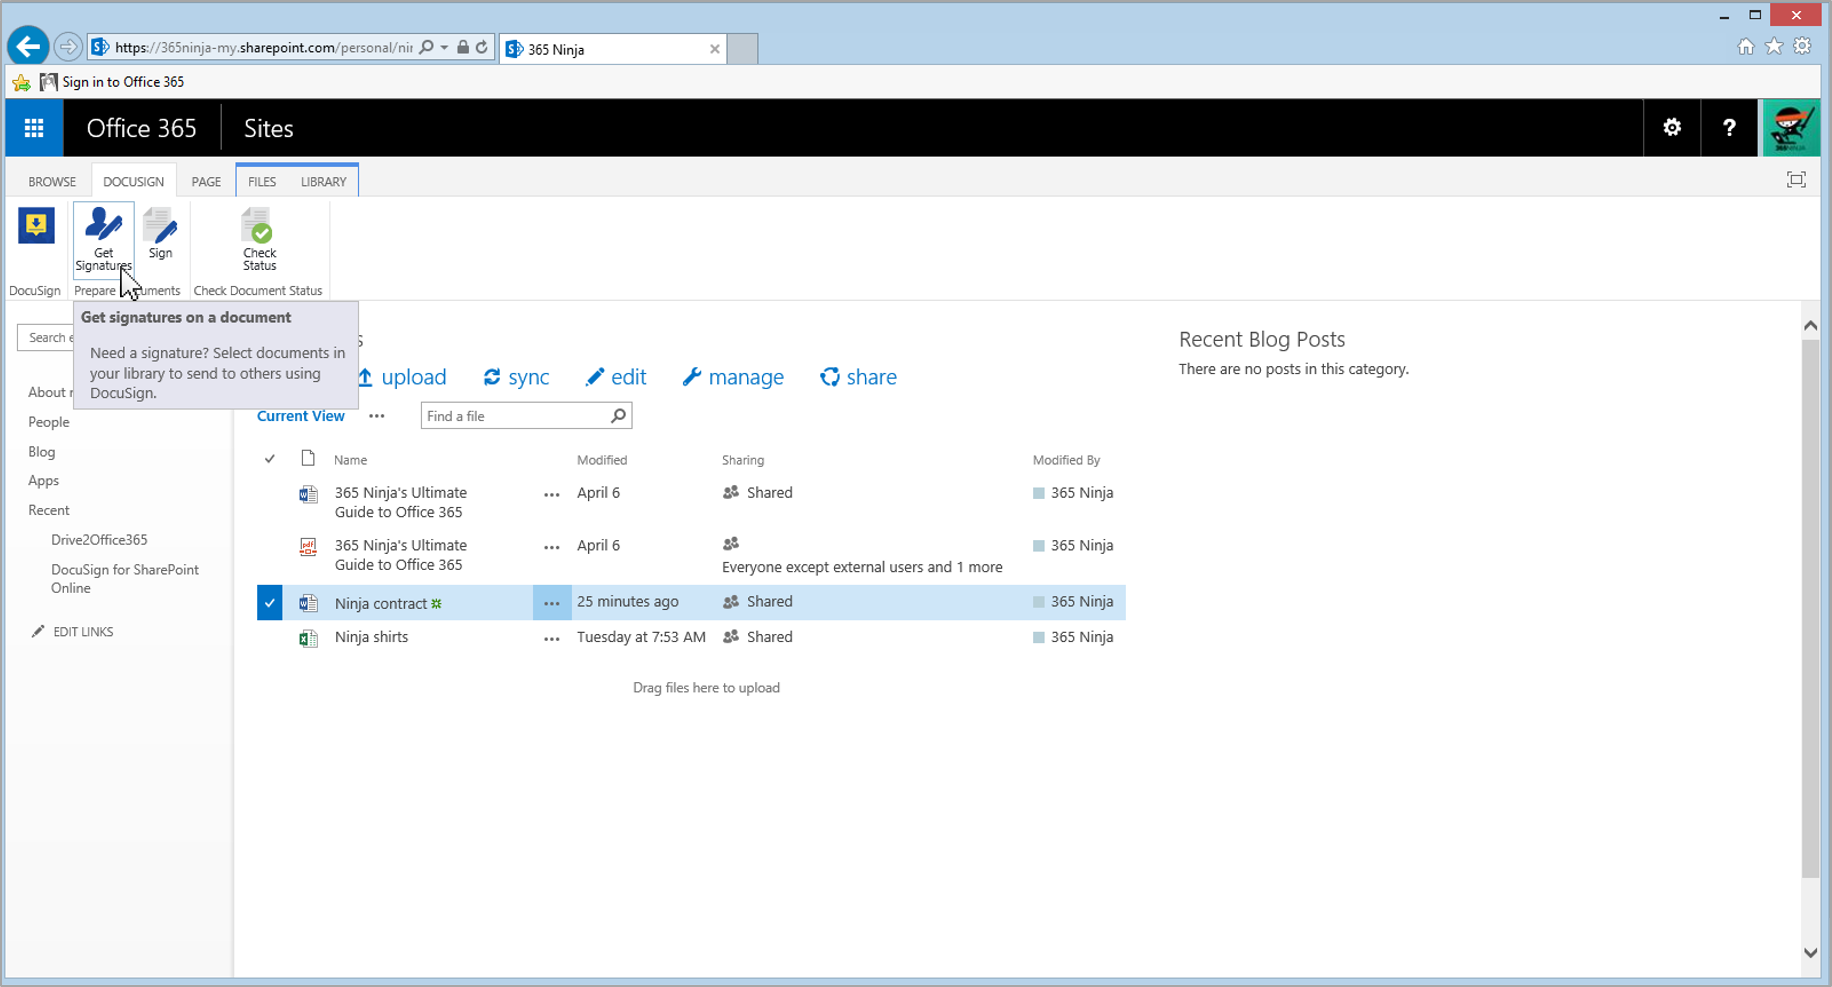
Task: Click the sync link
Action: click(516, 377)
